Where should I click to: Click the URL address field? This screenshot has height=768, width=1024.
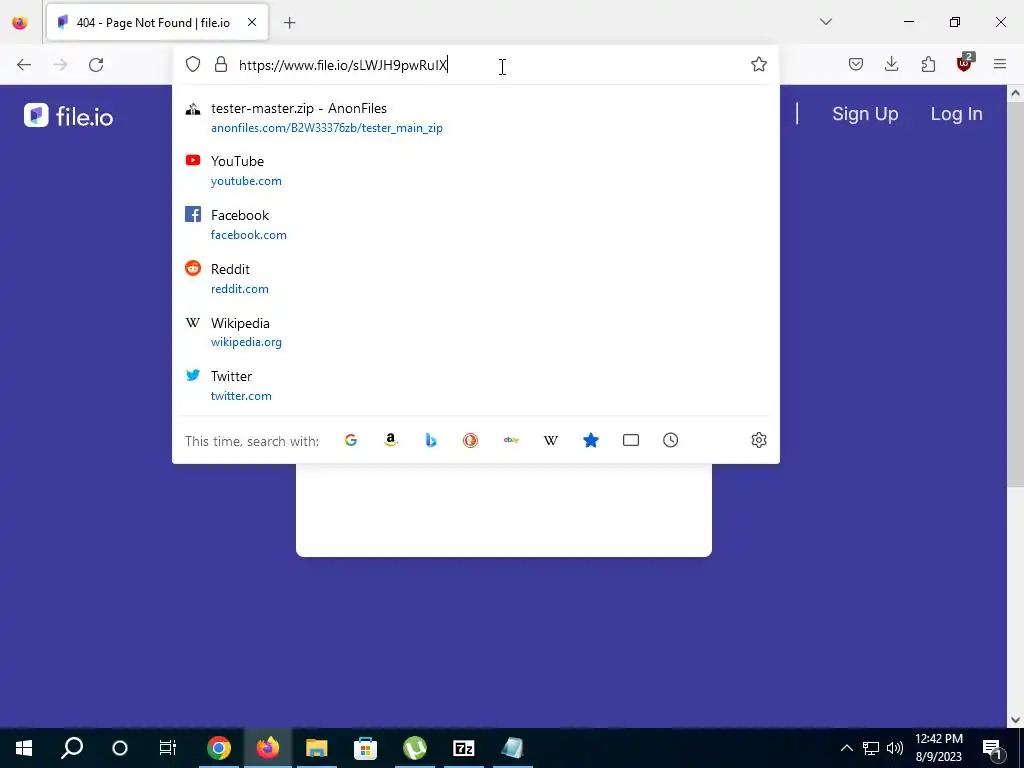click(490, 65)
